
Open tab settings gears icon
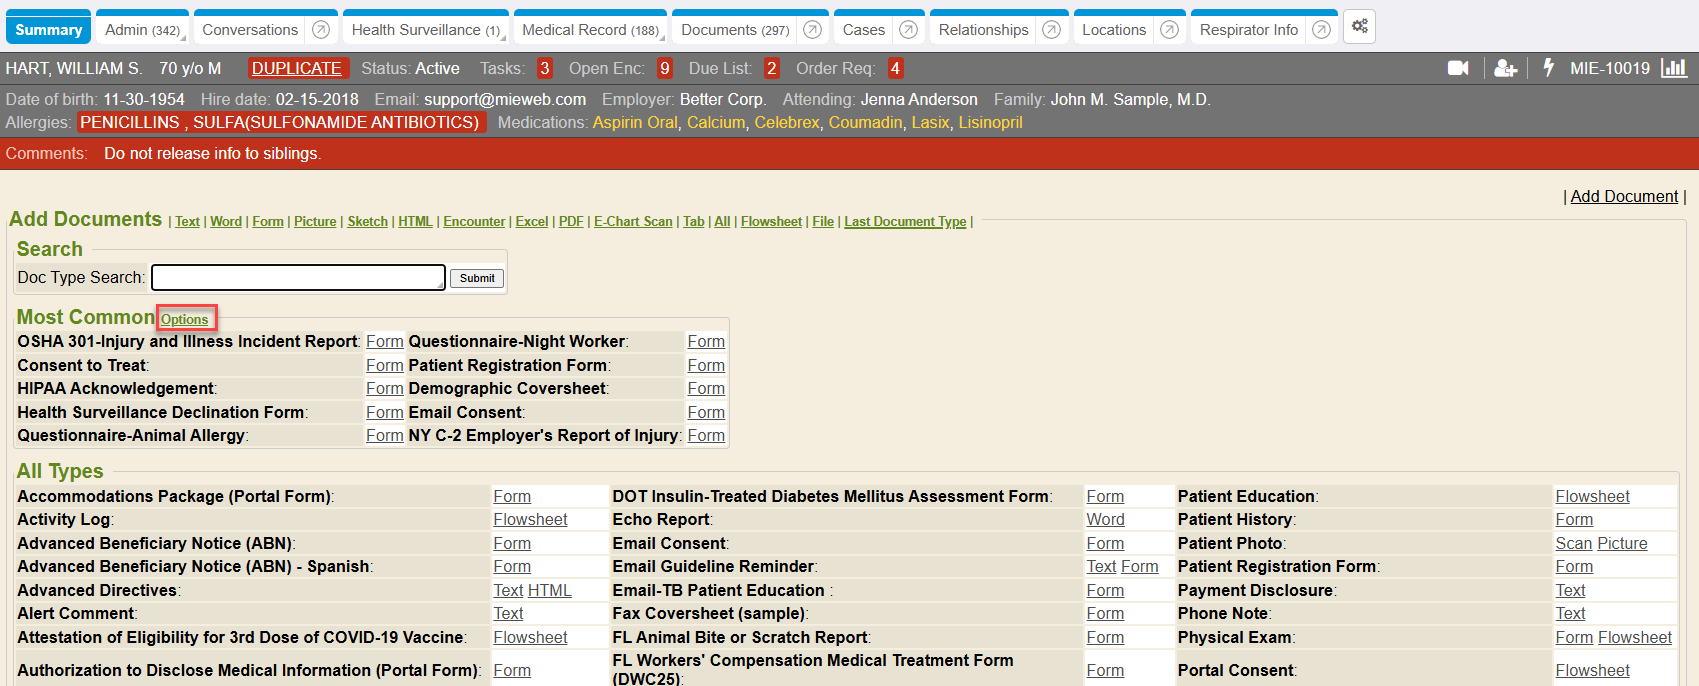1360,27
